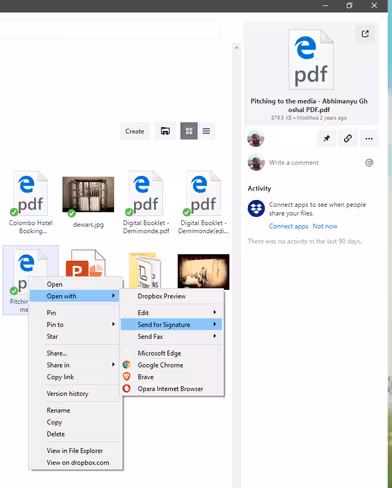Click the Connect apps link
Viewport: 392px width, 488px height.
289,226
